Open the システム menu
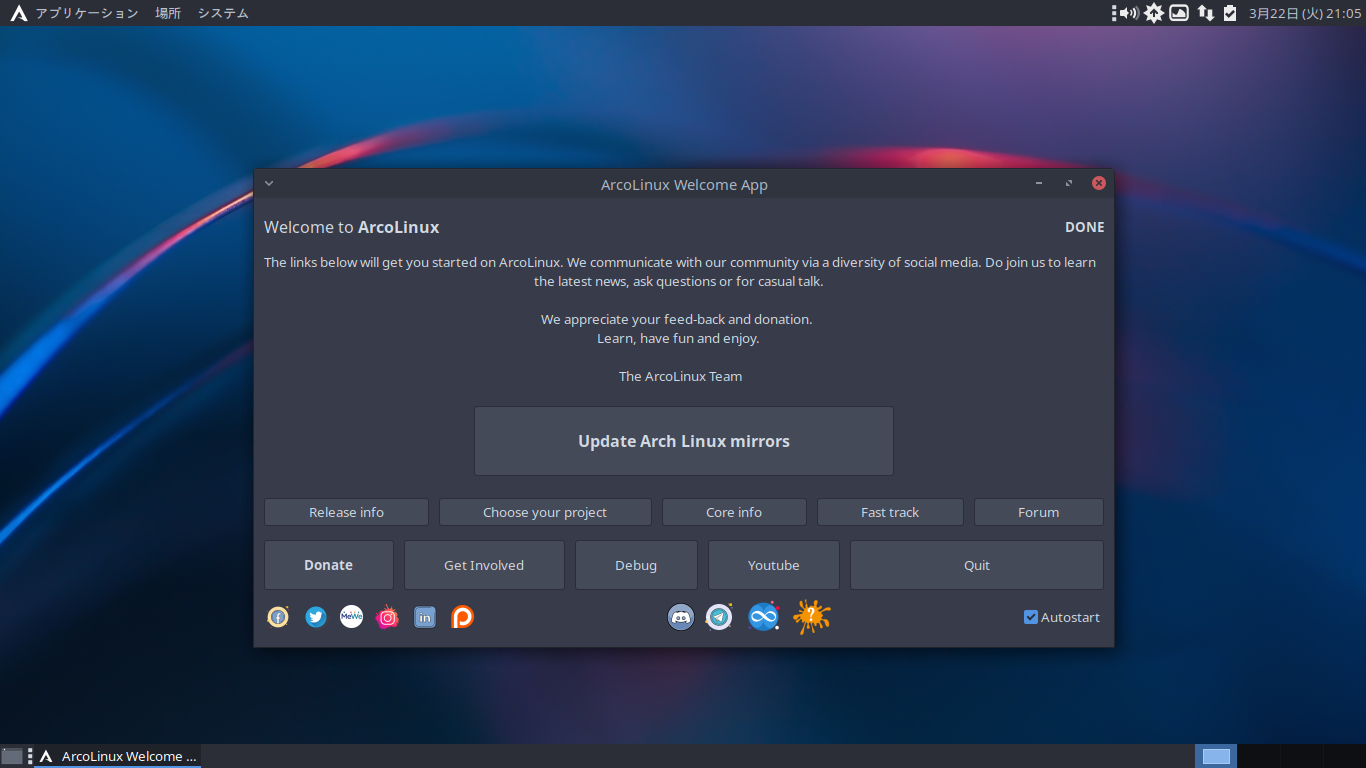The image size is (1366, 768). click(x=223, y=13)
